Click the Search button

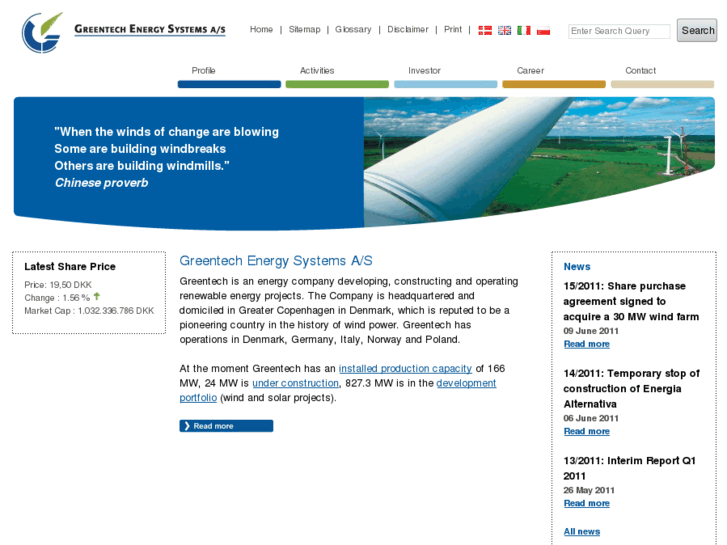click(697, 31)
